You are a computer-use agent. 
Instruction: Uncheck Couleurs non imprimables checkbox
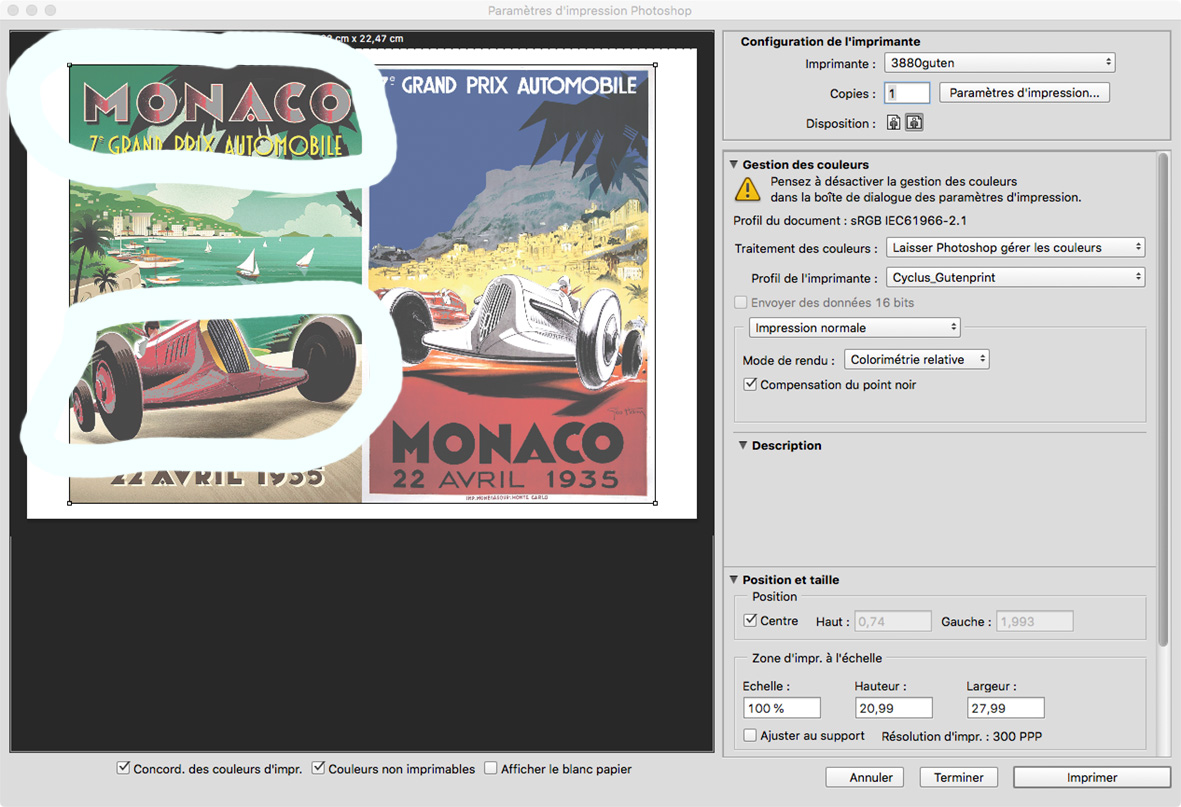tap(319, 769)
